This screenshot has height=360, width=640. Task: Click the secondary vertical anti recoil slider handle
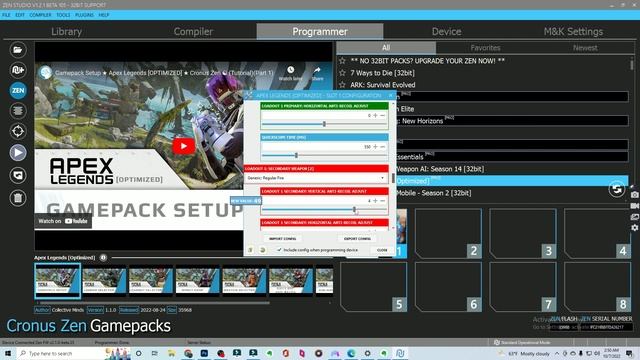354,209
